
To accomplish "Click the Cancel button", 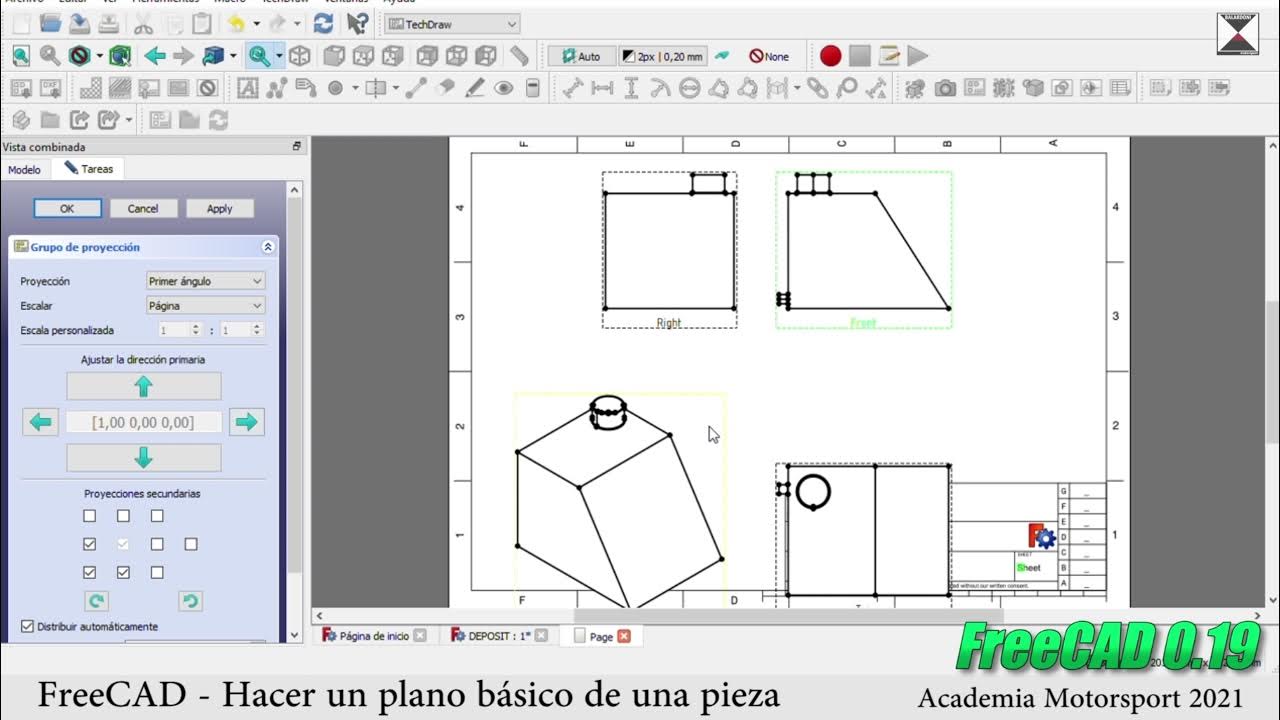I will click(x=143, y=208).
